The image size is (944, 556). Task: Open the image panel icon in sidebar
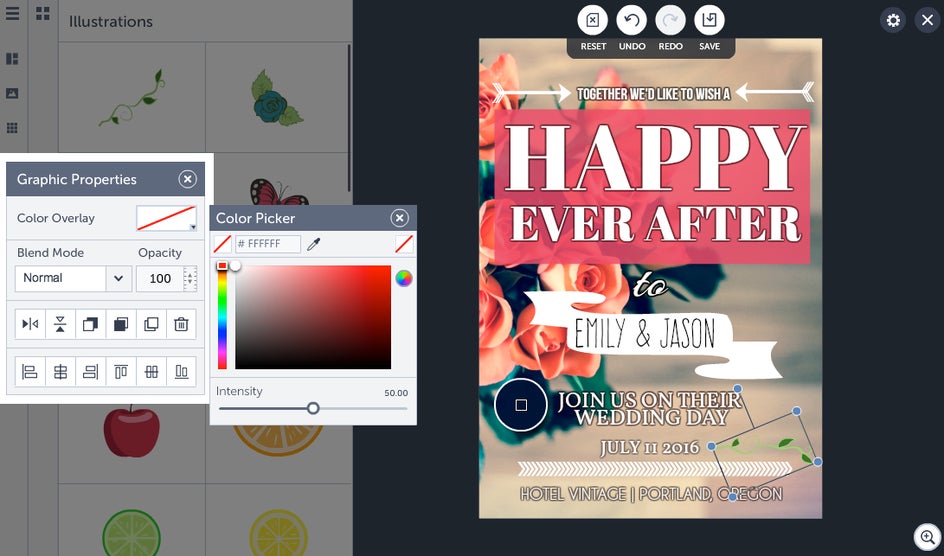12,93
